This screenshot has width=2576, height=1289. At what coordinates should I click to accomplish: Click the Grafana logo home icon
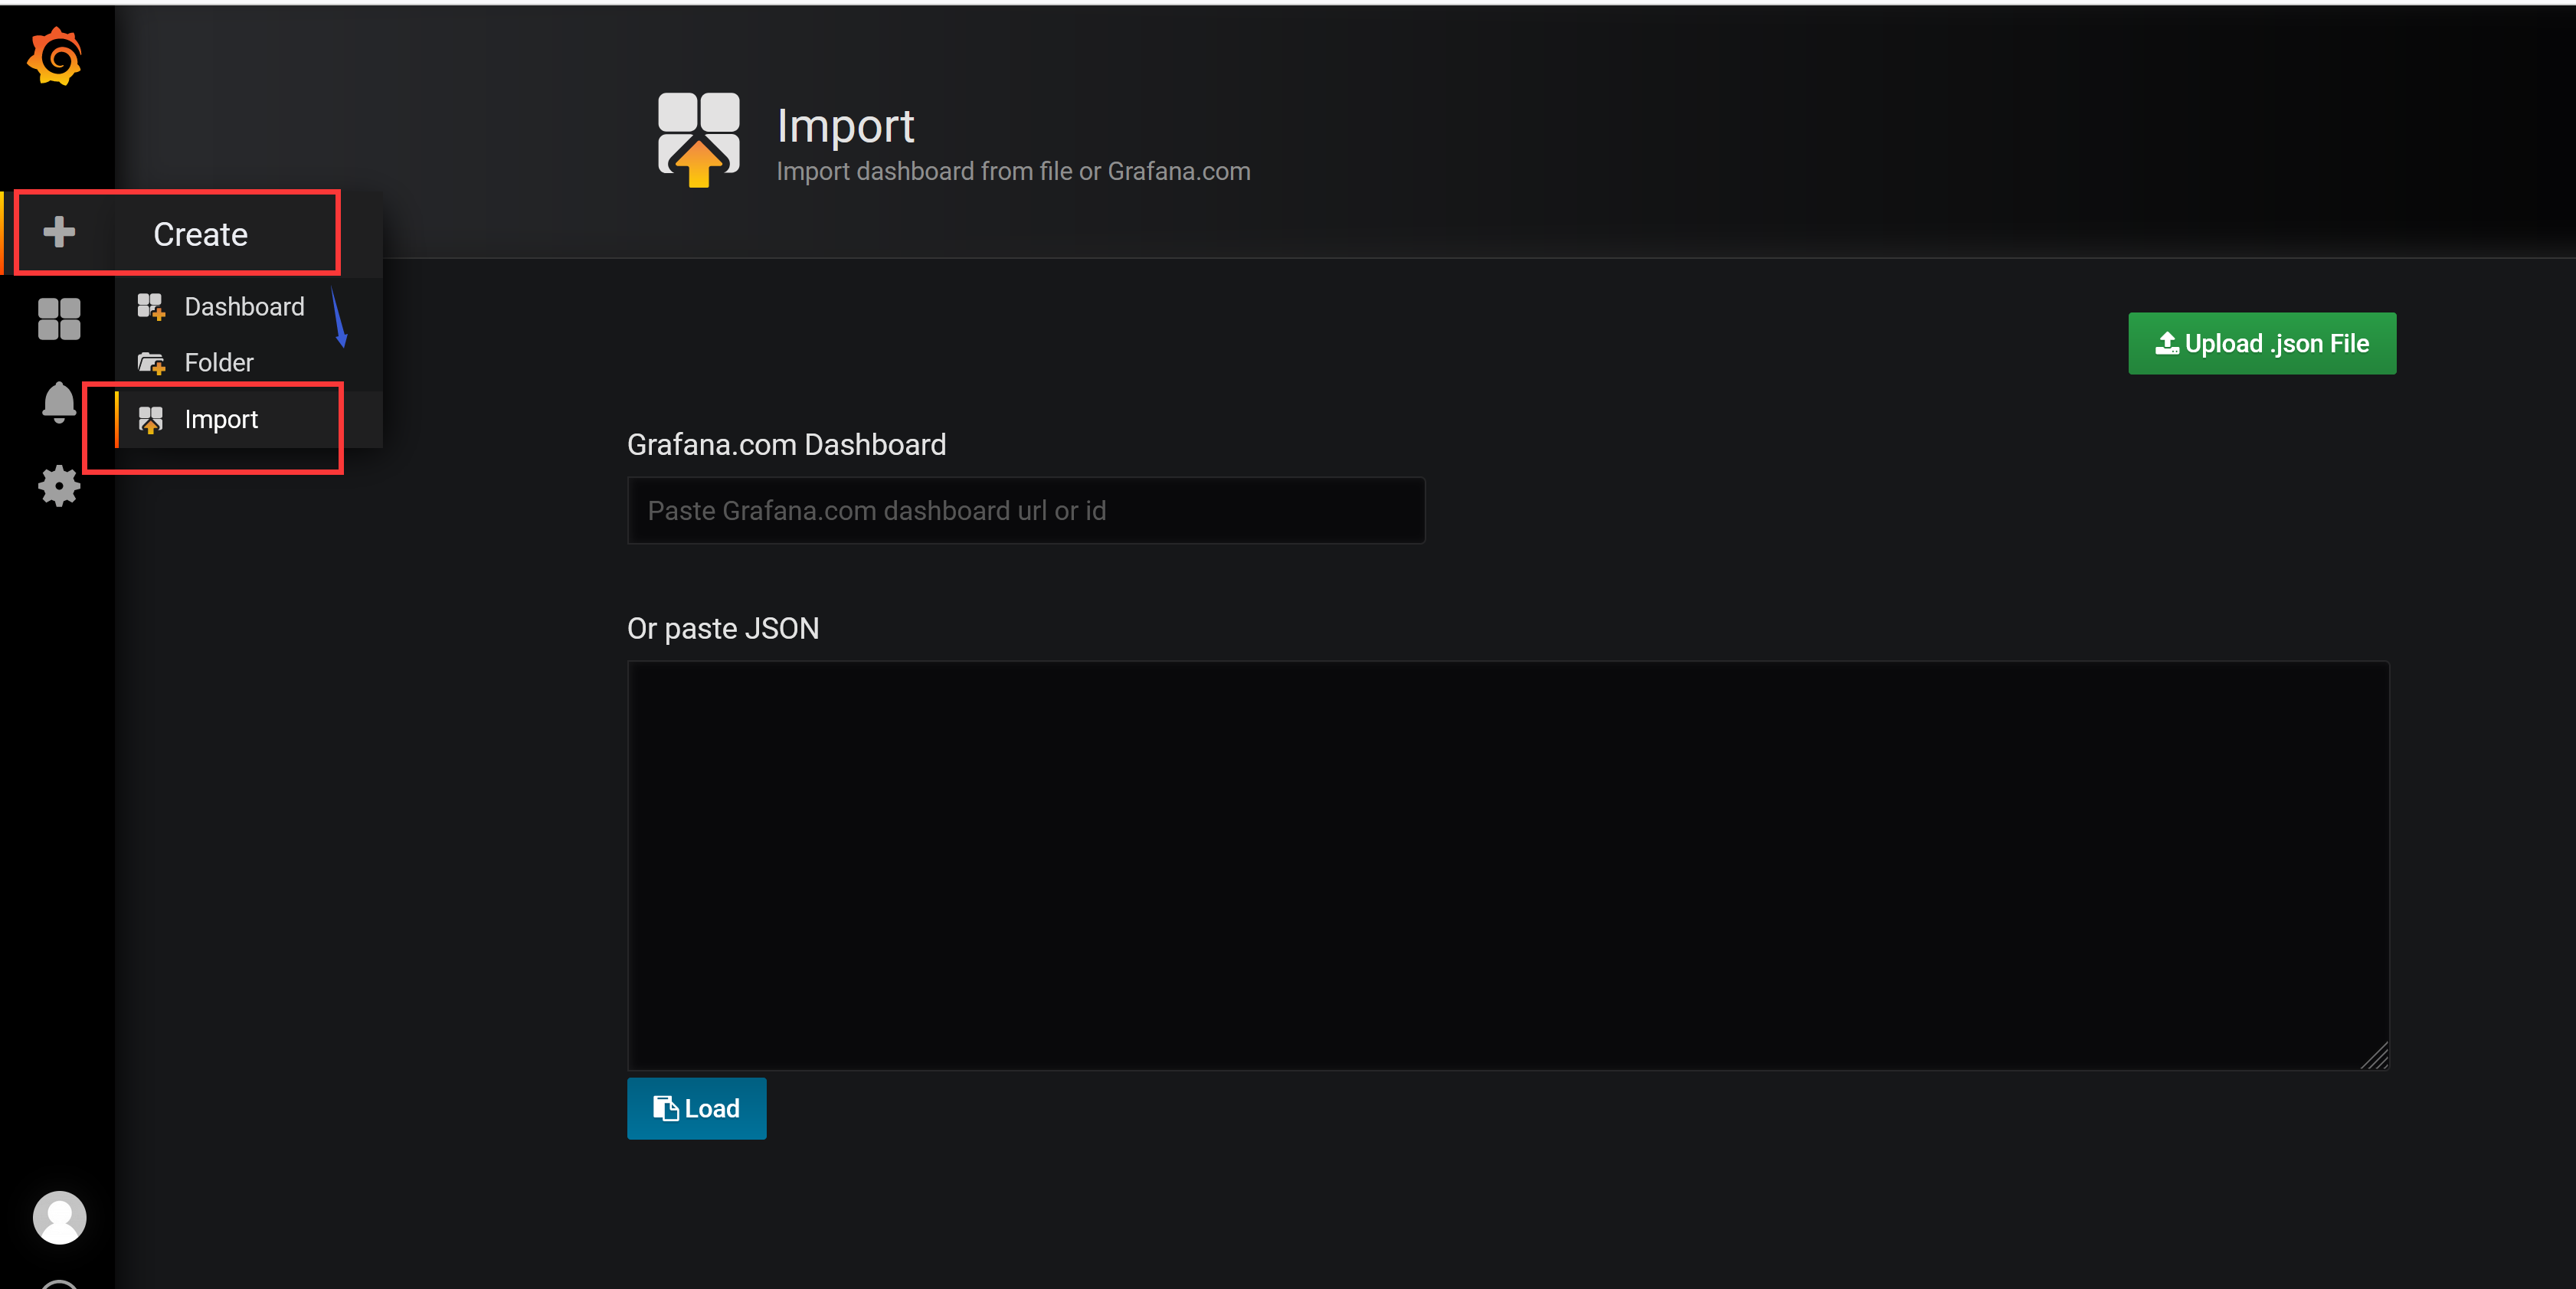(x=55, y=57)
